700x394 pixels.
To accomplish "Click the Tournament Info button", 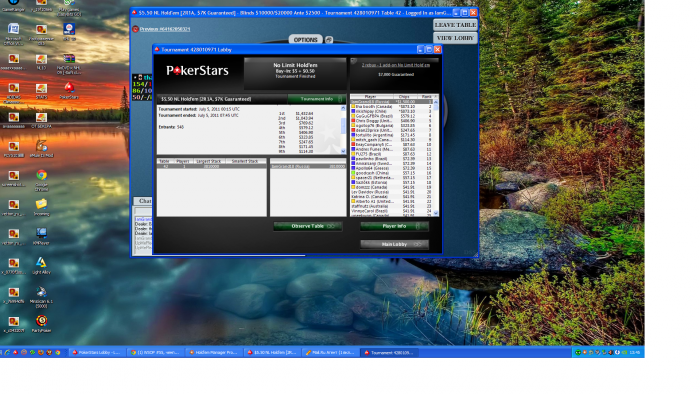I will [x=317, y=99].
